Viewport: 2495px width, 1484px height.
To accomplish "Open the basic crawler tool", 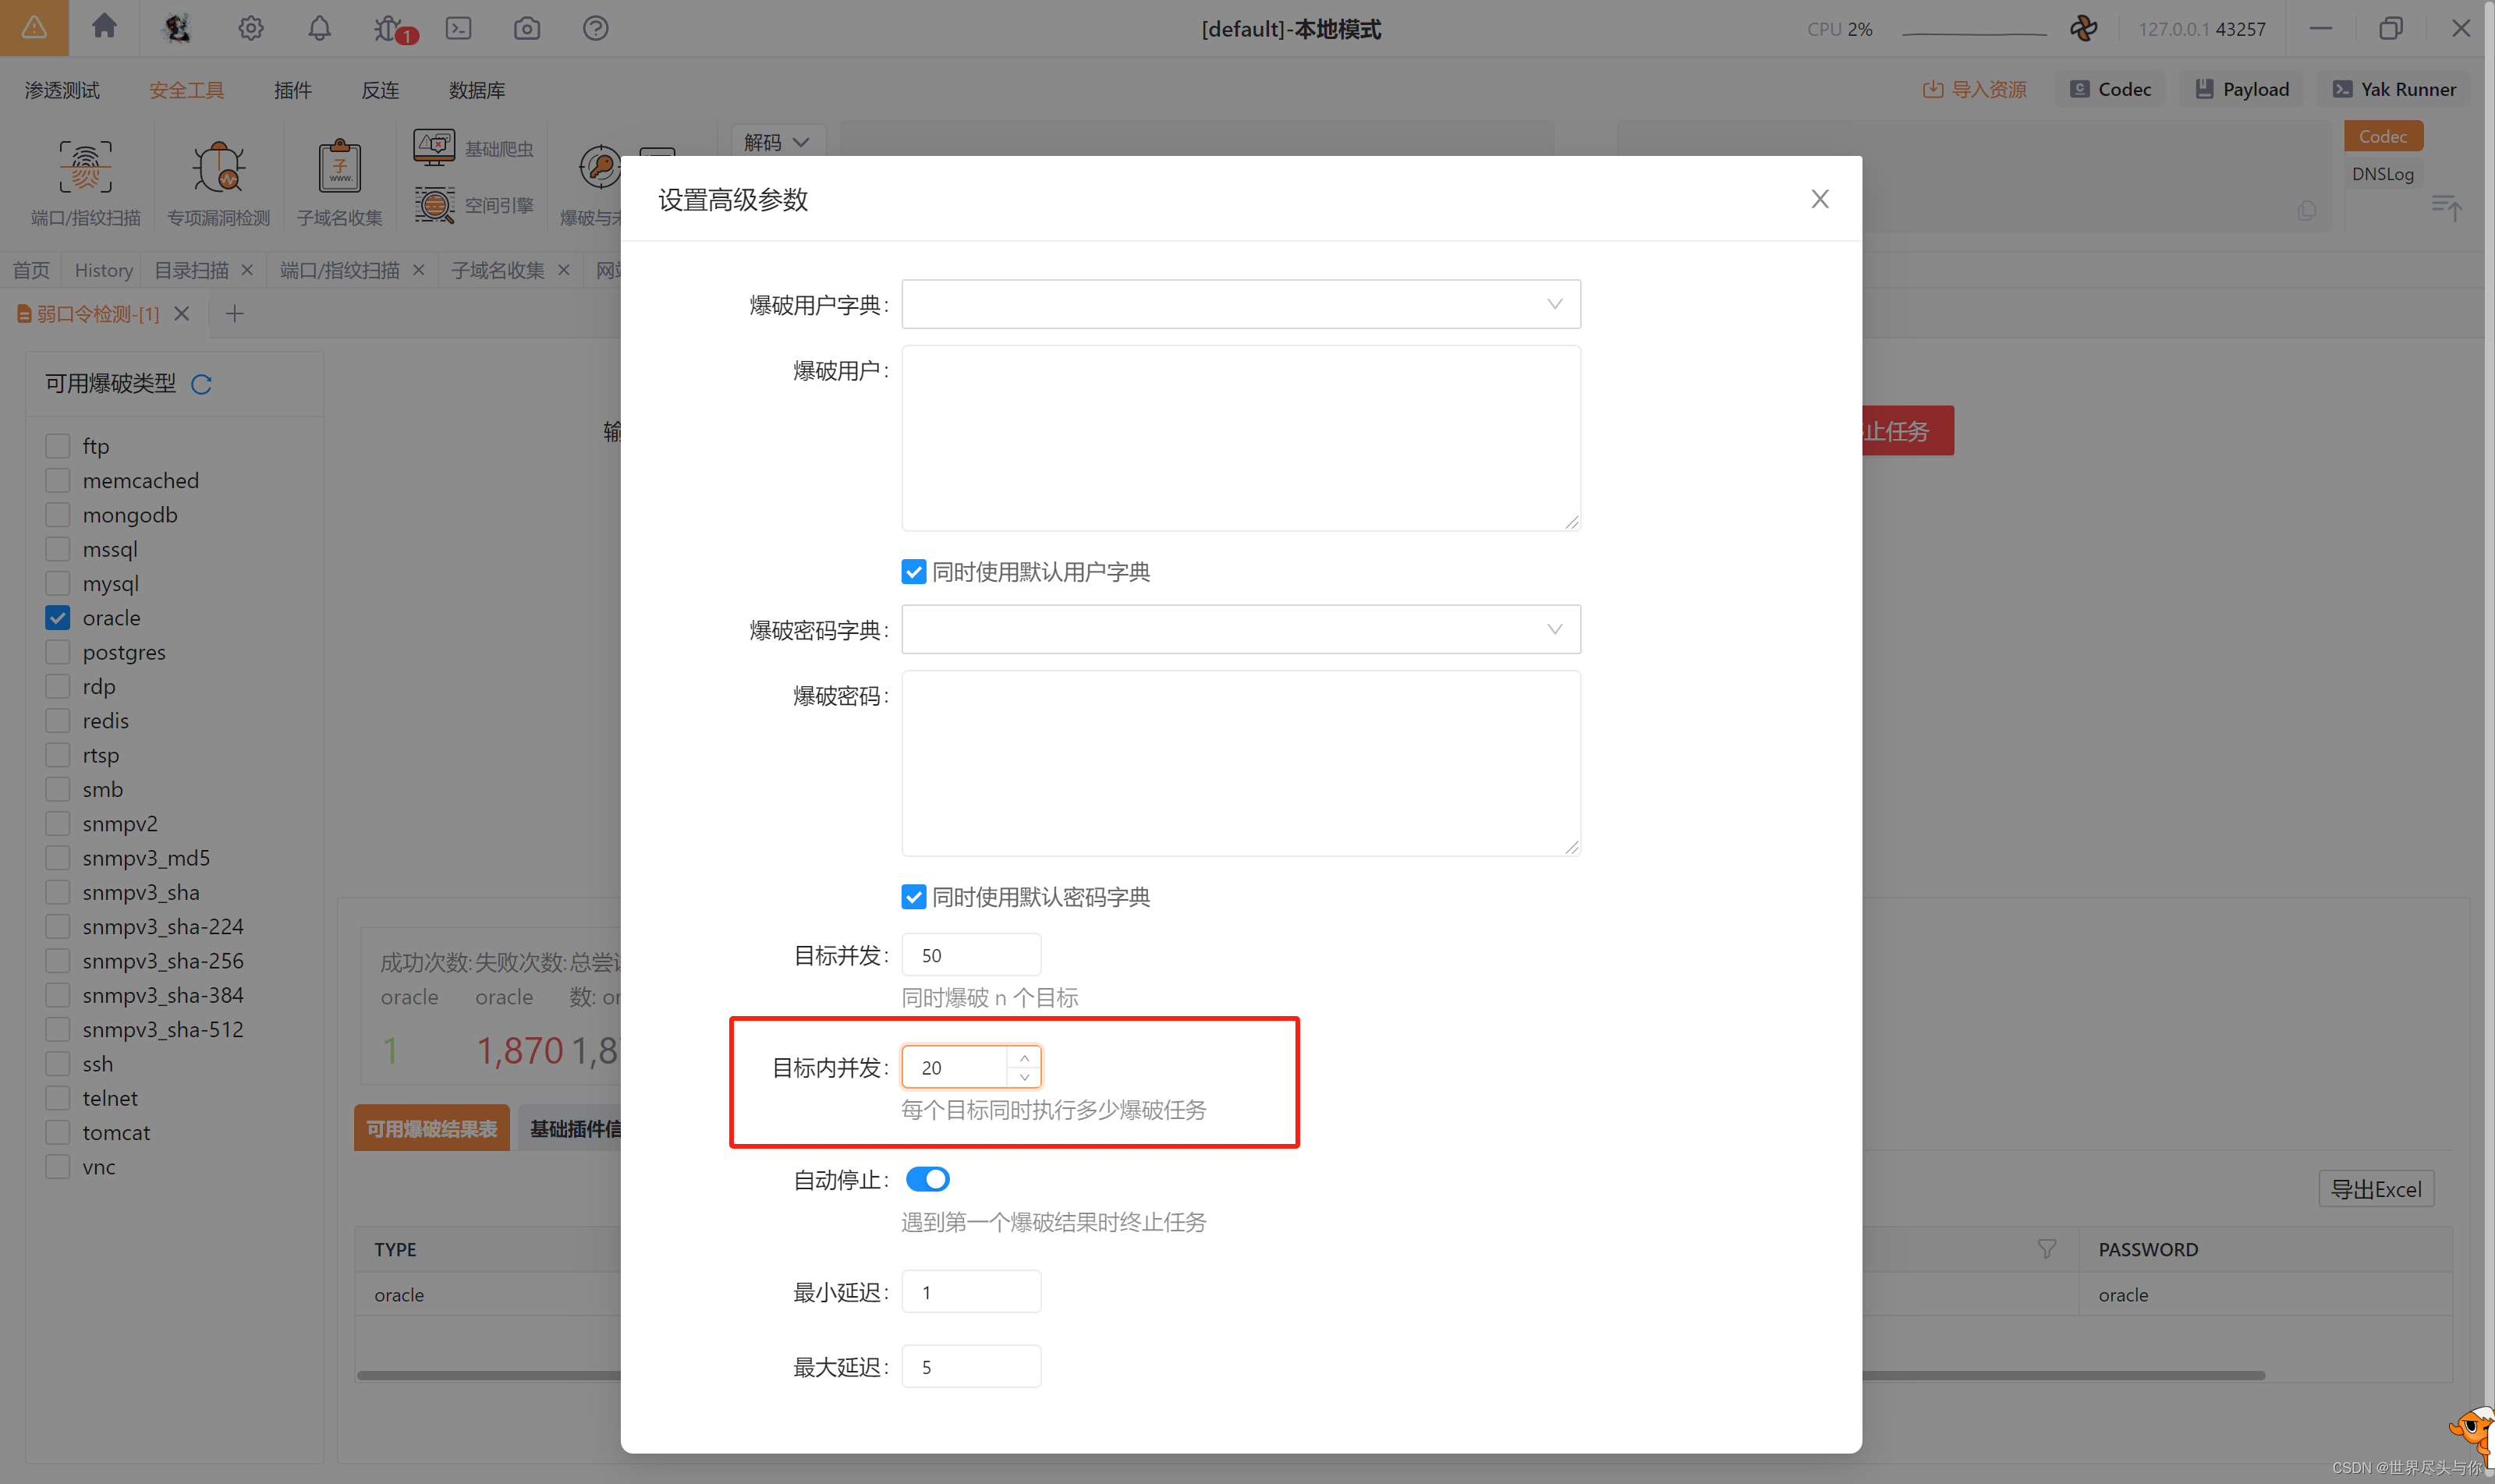I will pyautogui.click(x=474, y=148).
